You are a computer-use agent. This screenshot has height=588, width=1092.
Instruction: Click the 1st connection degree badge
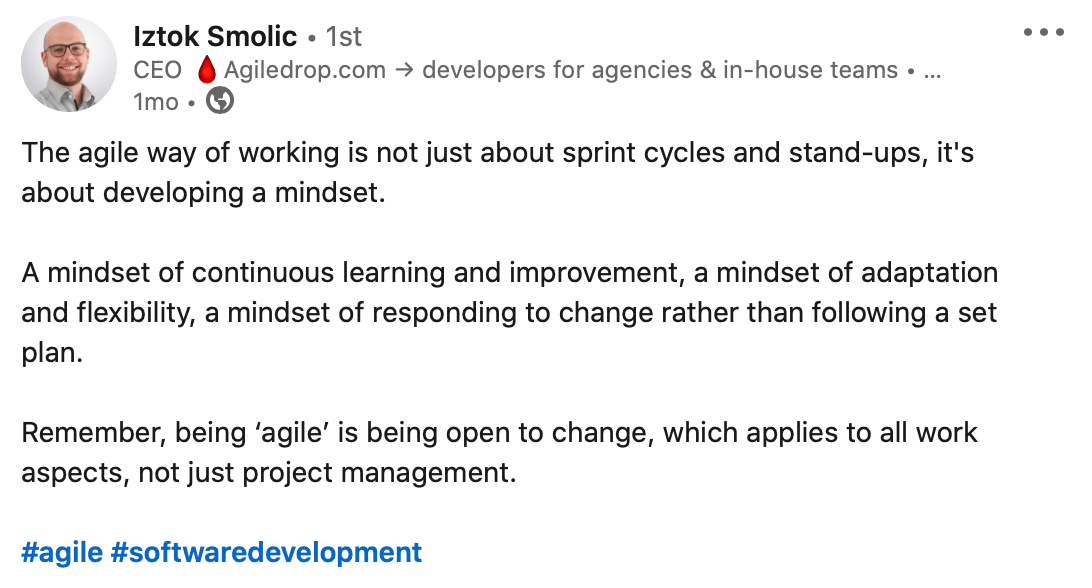coord(344,37)
